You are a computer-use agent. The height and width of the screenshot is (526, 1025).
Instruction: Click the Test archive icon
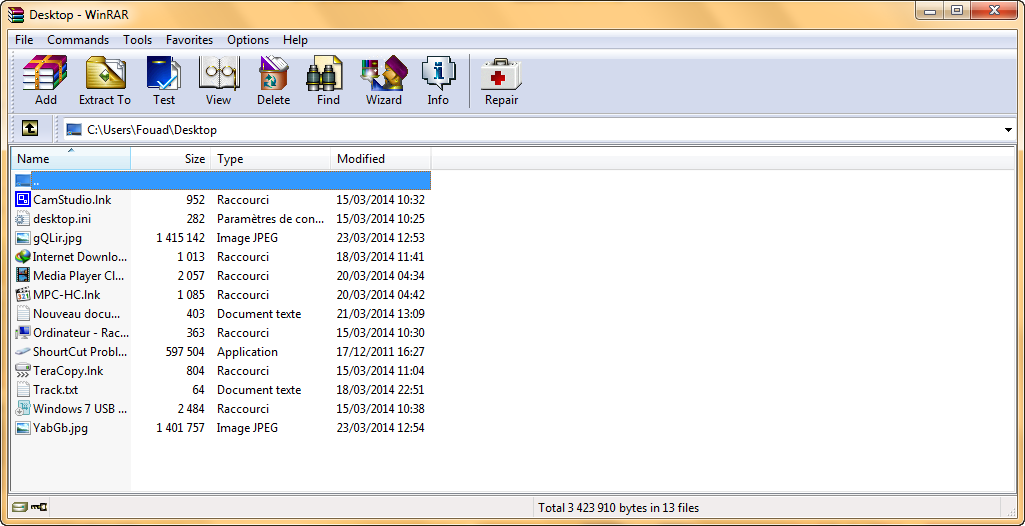pyautogui.click(x=163, y=73)
